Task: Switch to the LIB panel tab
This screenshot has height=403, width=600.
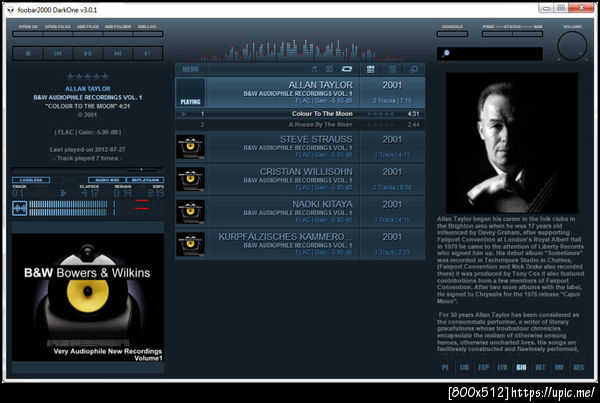Action: pyautogui.click(x=464, y=367)
